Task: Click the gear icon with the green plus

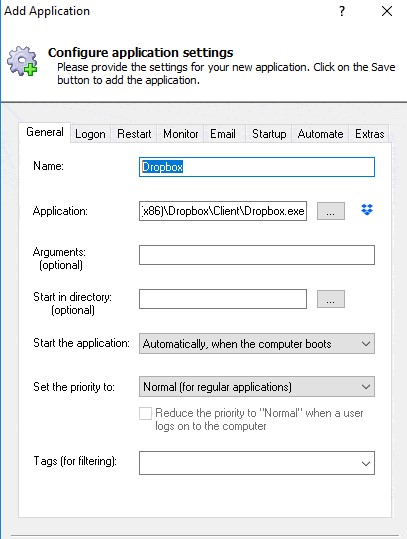Action: [22, 61]
